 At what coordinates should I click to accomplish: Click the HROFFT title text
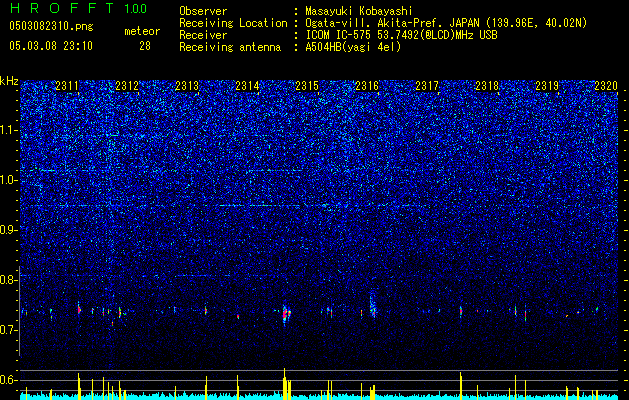(62, 8)
